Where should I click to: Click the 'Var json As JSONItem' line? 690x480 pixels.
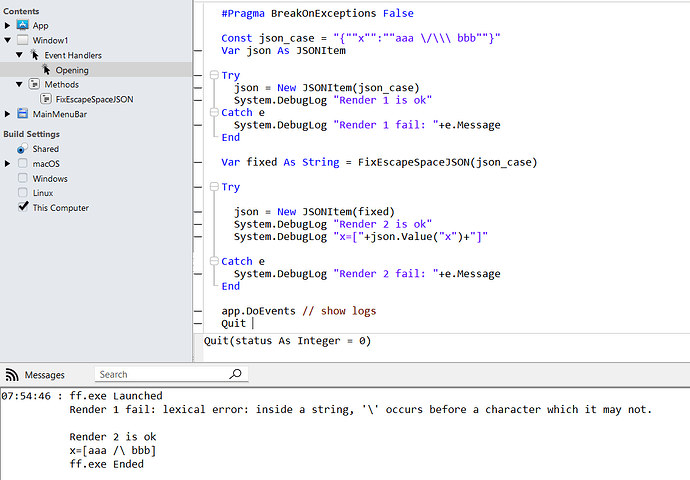(283, 51)
